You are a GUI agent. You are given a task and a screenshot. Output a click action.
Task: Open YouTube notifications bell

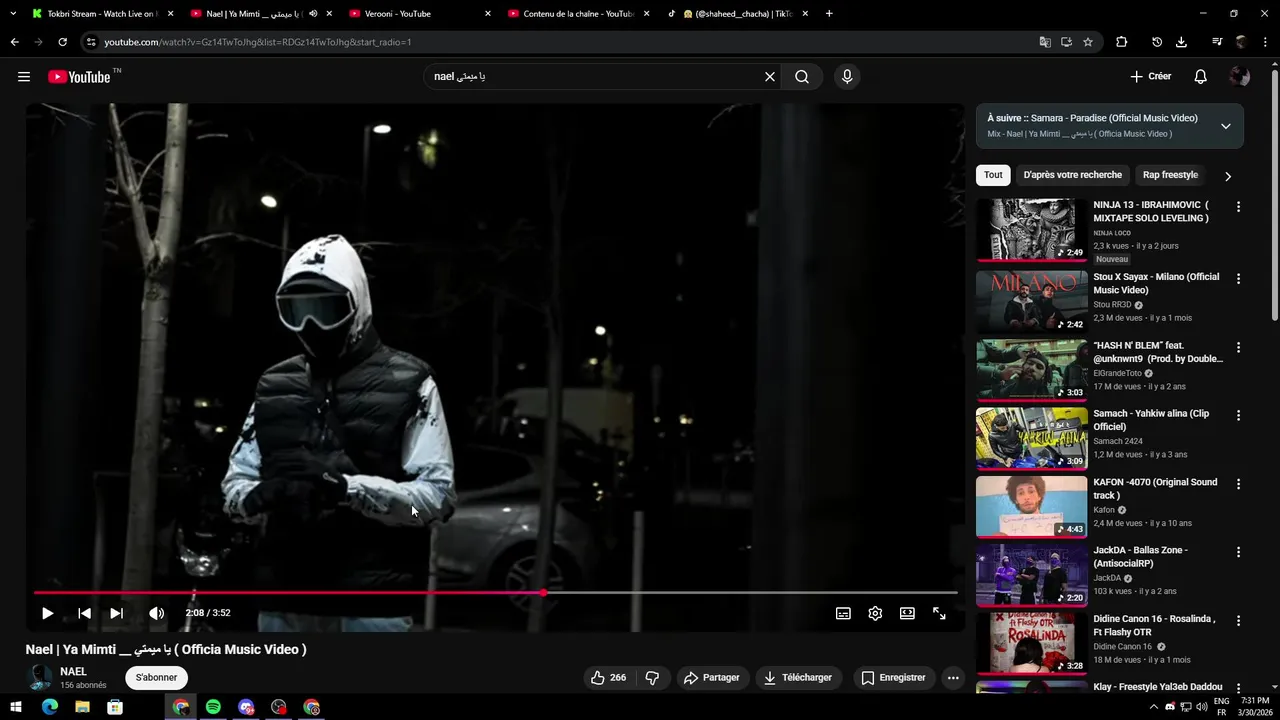[x=1201, y=77]
